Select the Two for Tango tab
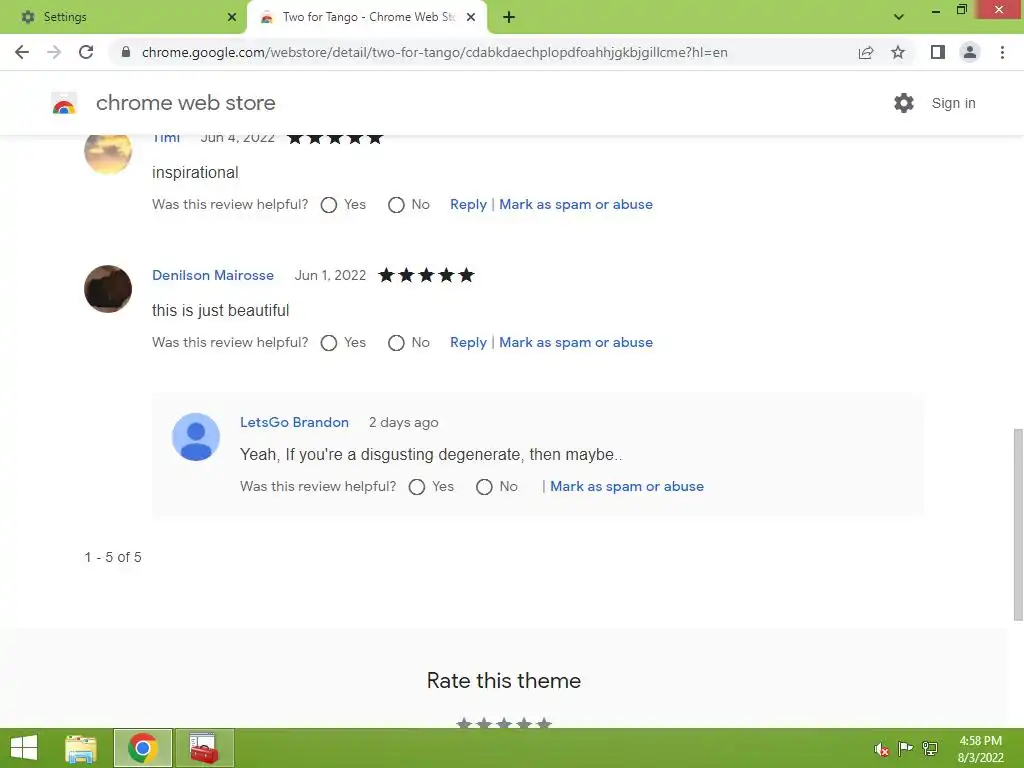The width and height of the screenshot is (1024, 768). coord(367,17)
